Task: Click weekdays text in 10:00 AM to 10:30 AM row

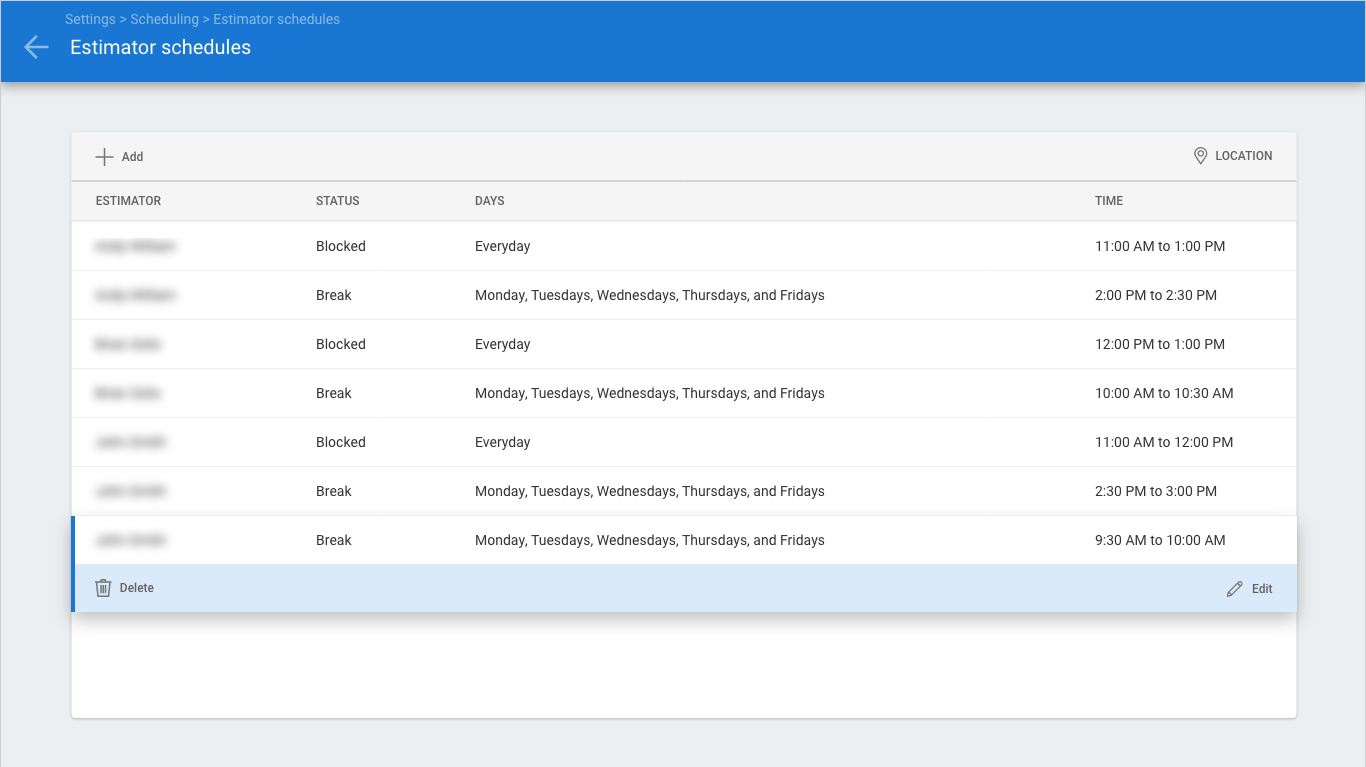Action: pos(650,393)
